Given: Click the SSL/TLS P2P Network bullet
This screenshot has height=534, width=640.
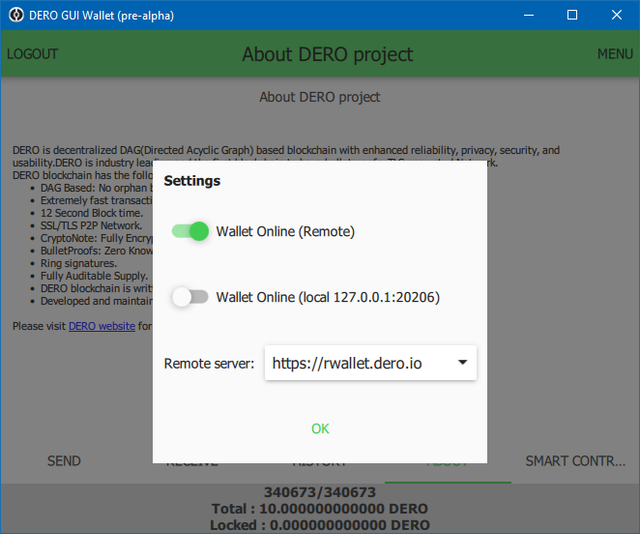Looking at the screenshot, I should tap(91, 226).
